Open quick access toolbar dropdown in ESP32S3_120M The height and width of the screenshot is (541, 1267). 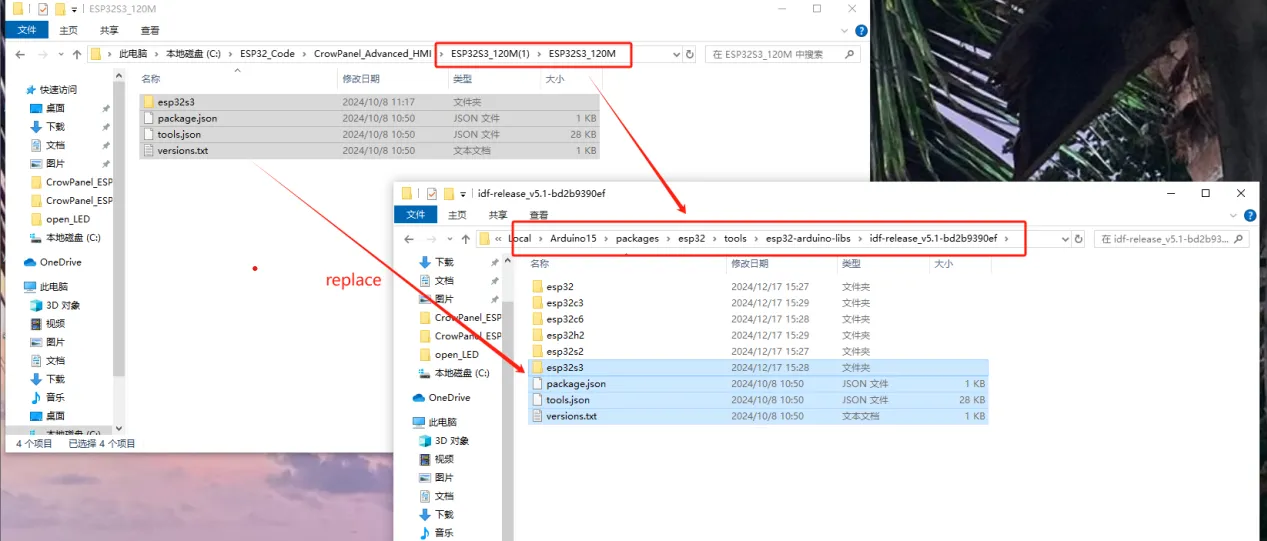pos(75,9)
